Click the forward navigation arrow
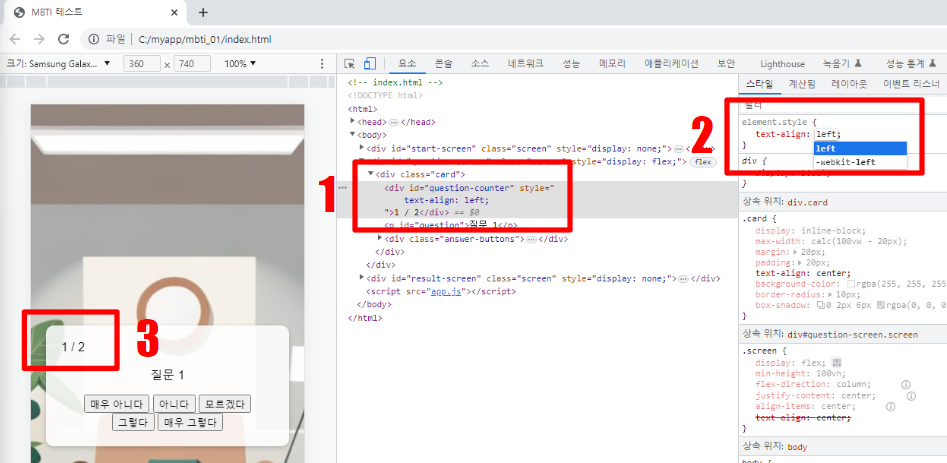The width and height of the screenshot is (947, 463). pos(39,39)
